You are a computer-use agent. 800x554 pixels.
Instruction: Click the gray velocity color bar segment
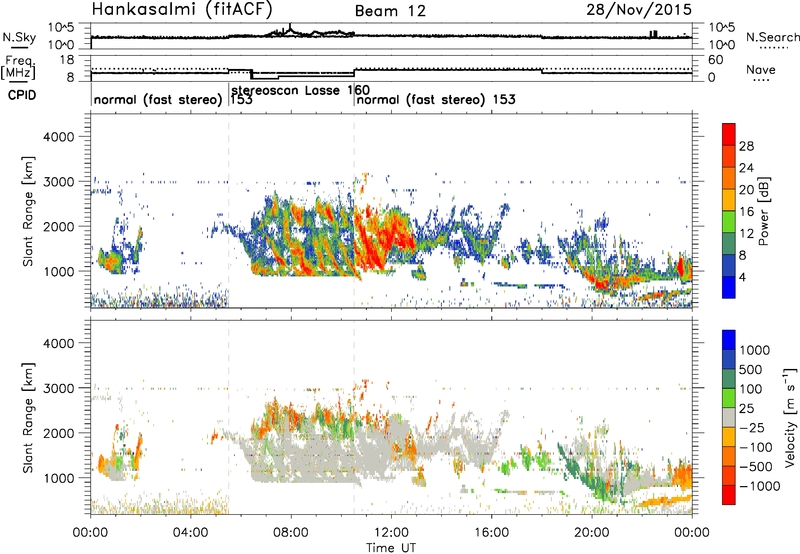729,417
